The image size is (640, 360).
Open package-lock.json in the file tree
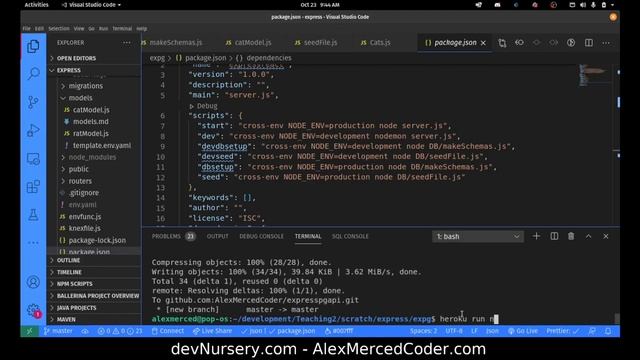(x=97, y=240)
